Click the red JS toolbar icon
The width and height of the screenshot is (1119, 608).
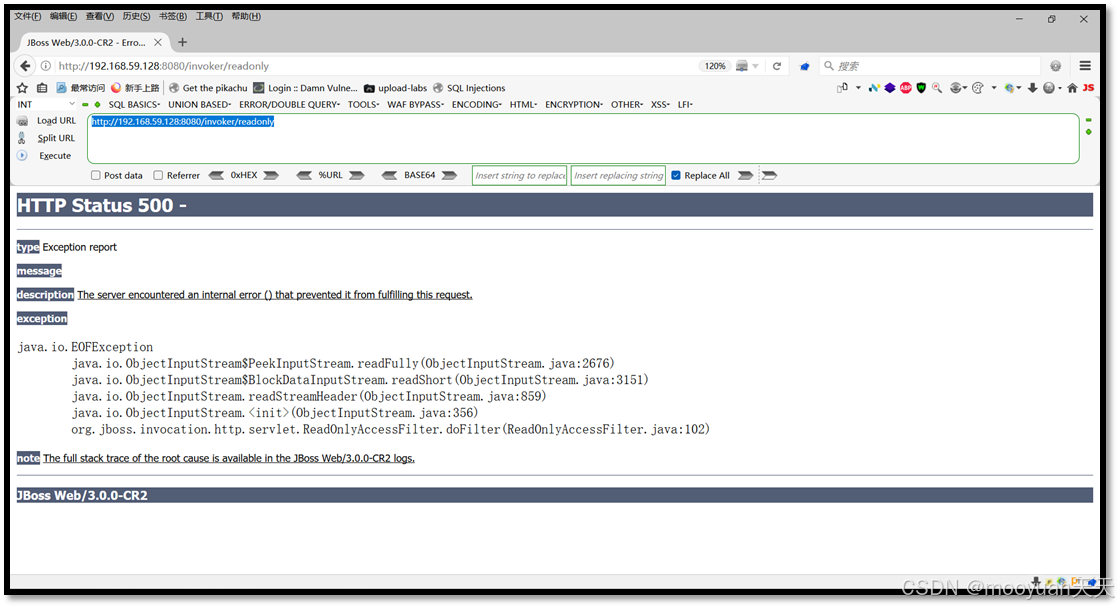[1088, 88]
